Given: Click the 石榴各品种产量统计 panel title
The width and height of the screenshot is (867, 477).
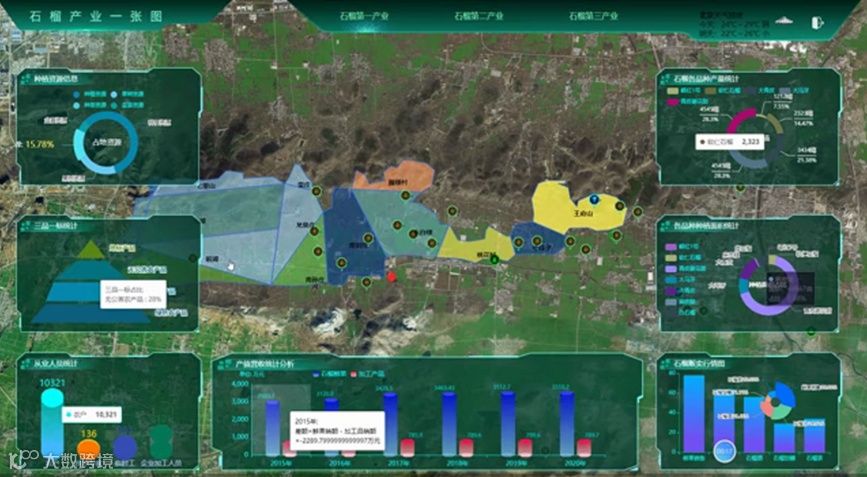Looking at the screenshot, I should pos(707,79).
